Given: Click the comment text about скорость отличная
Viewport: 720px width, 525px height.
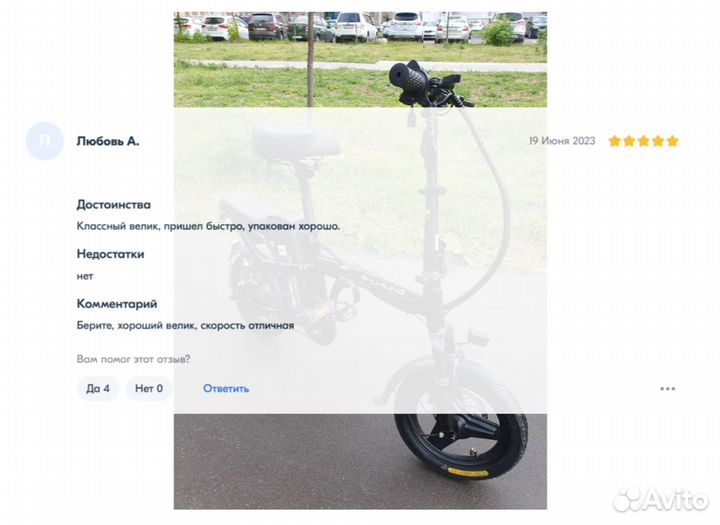Looking at the screenshot, I should click(185, 326).
